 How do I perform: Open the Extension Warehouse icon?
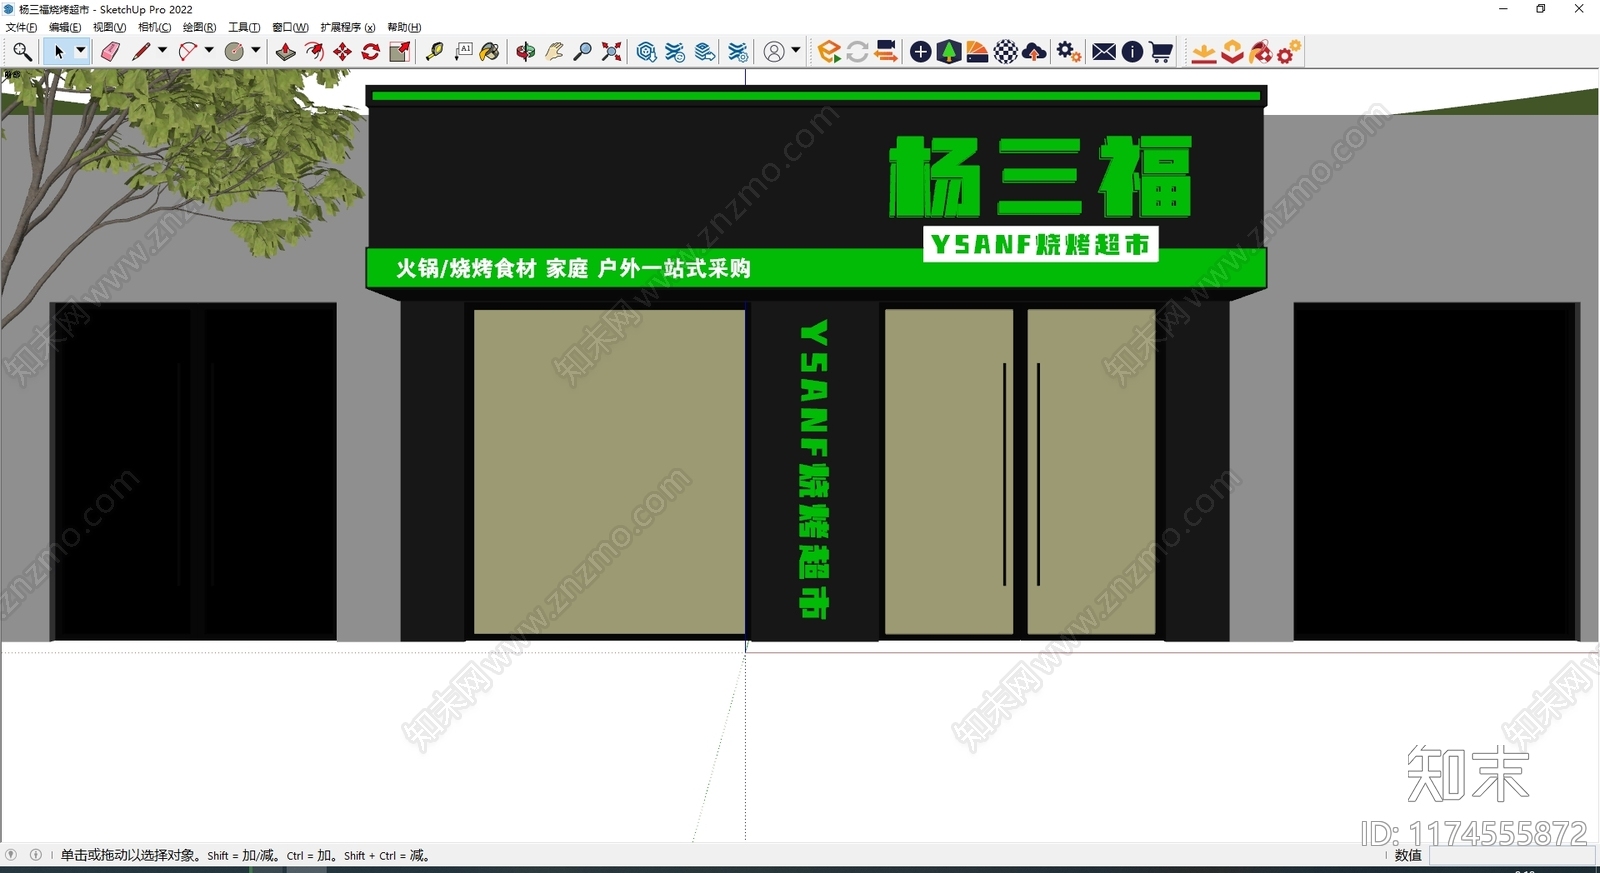point(676,52)
